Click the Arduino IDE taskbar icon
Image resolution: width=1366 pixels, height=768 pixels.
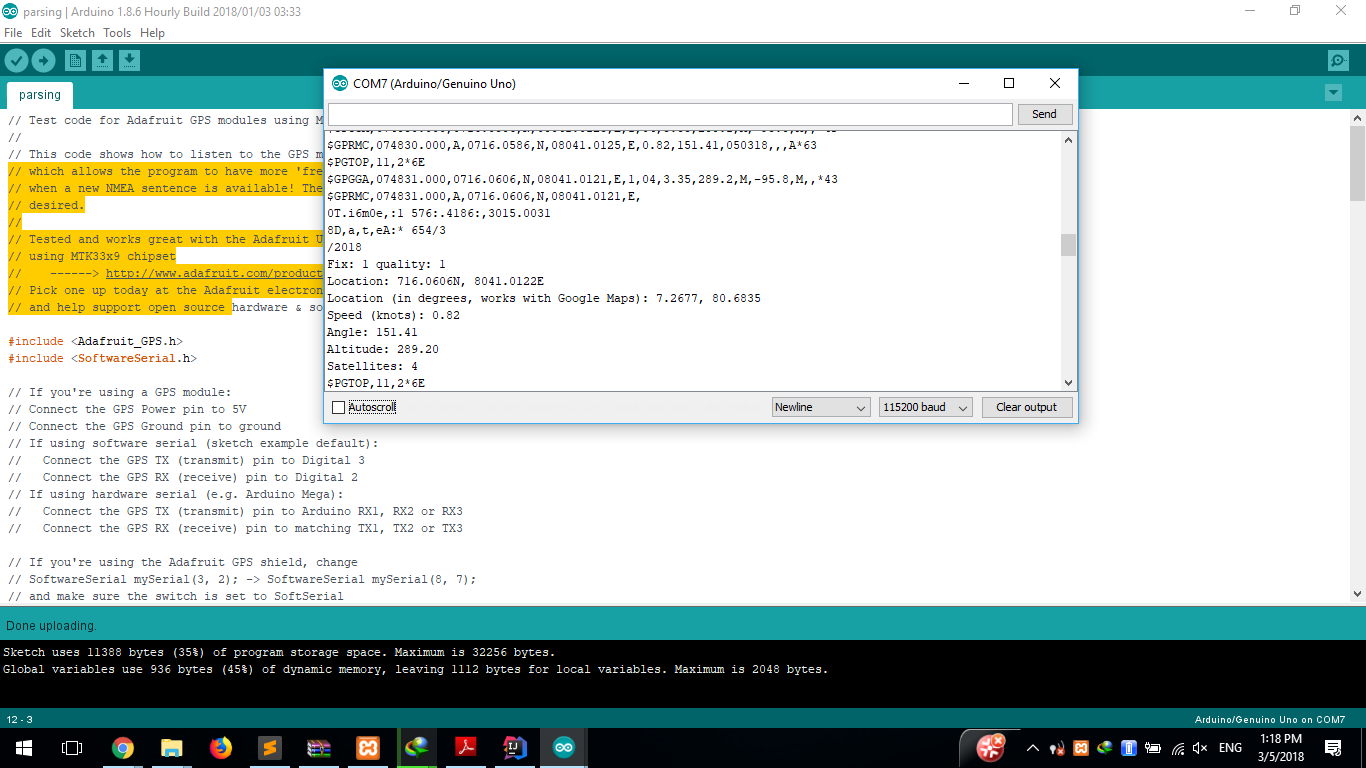pyautogui.click(x=564, y=748)
